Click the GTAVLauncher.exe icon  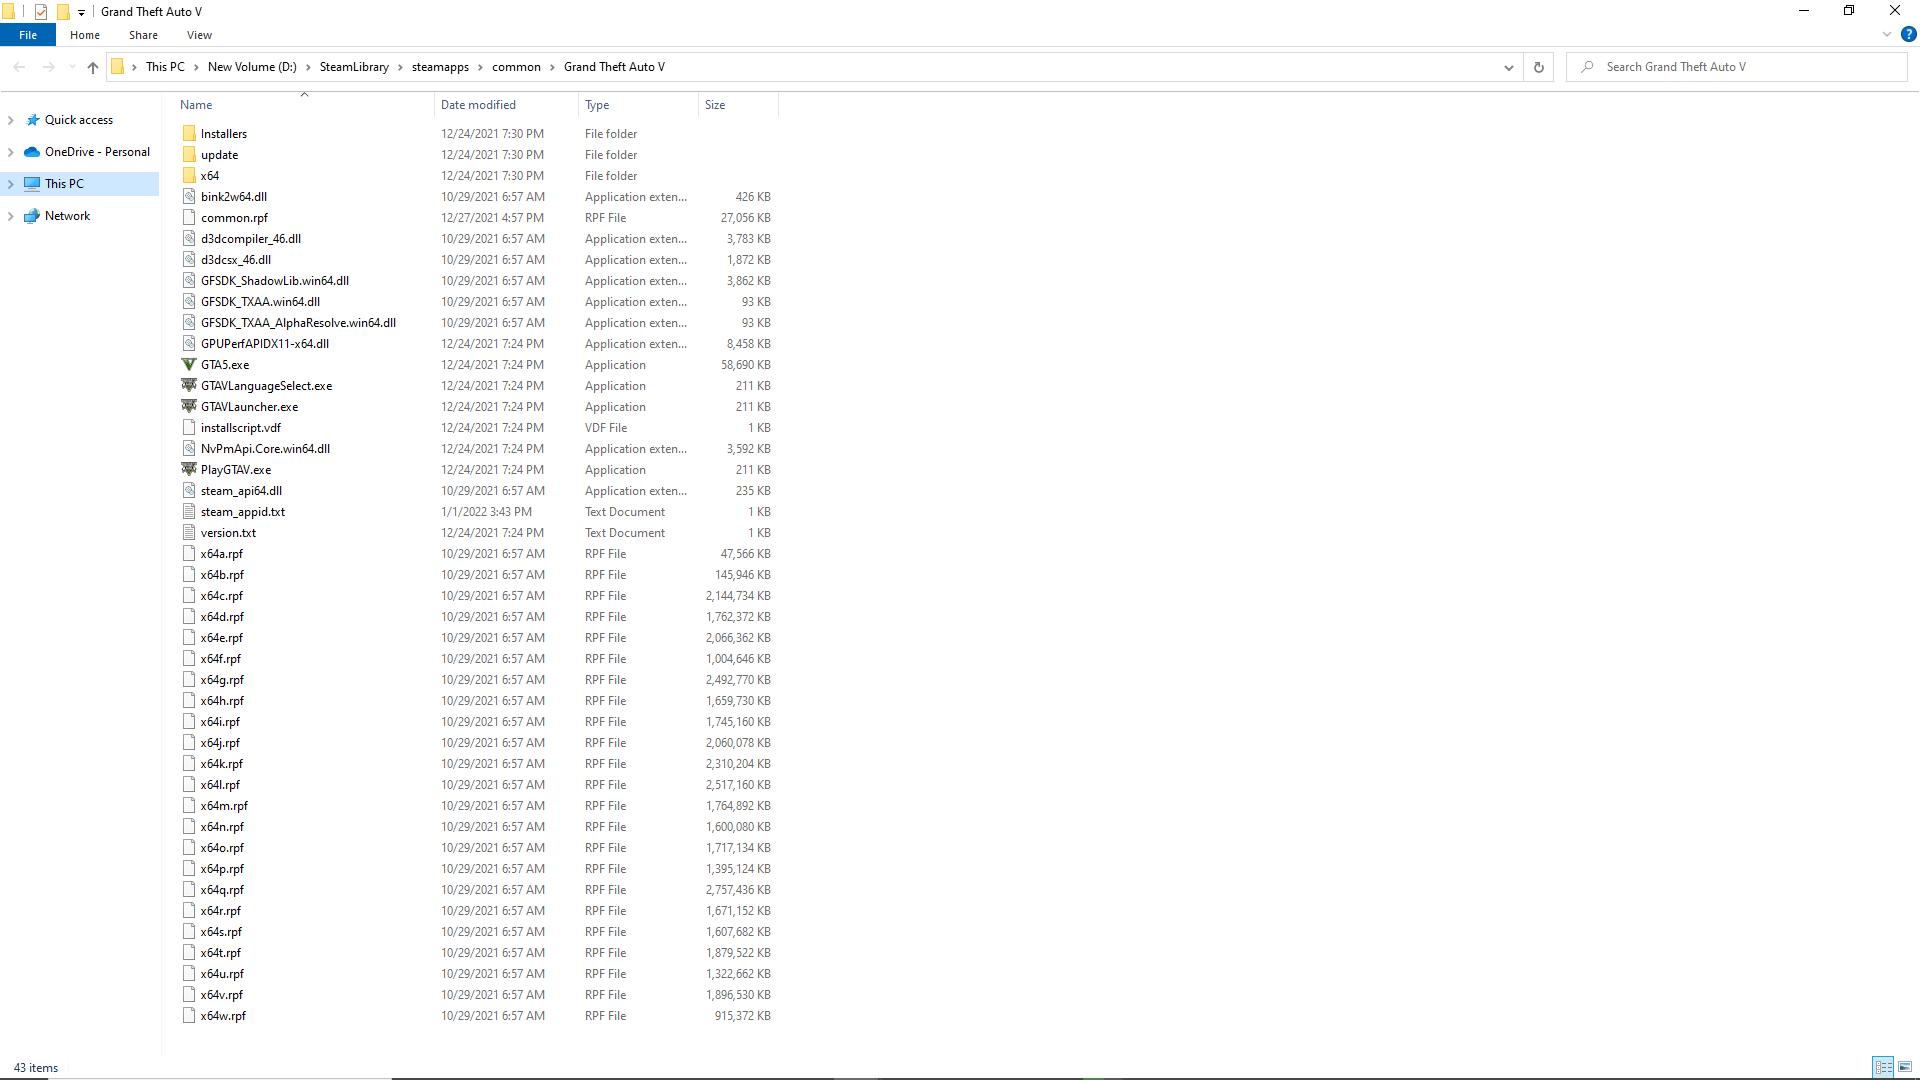189,407
